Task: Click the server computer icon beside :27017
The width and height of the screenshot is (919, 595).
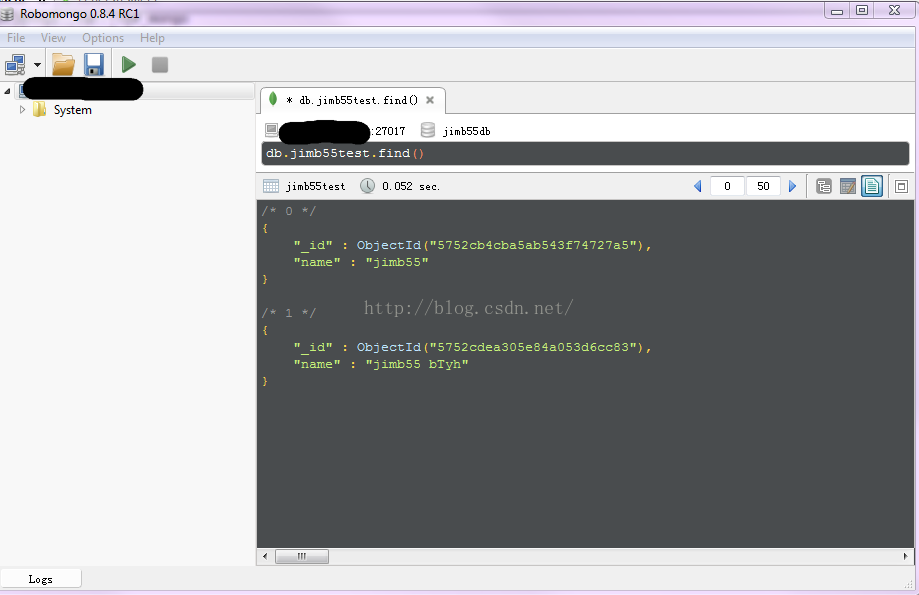Action: click(x=271, y=130)
